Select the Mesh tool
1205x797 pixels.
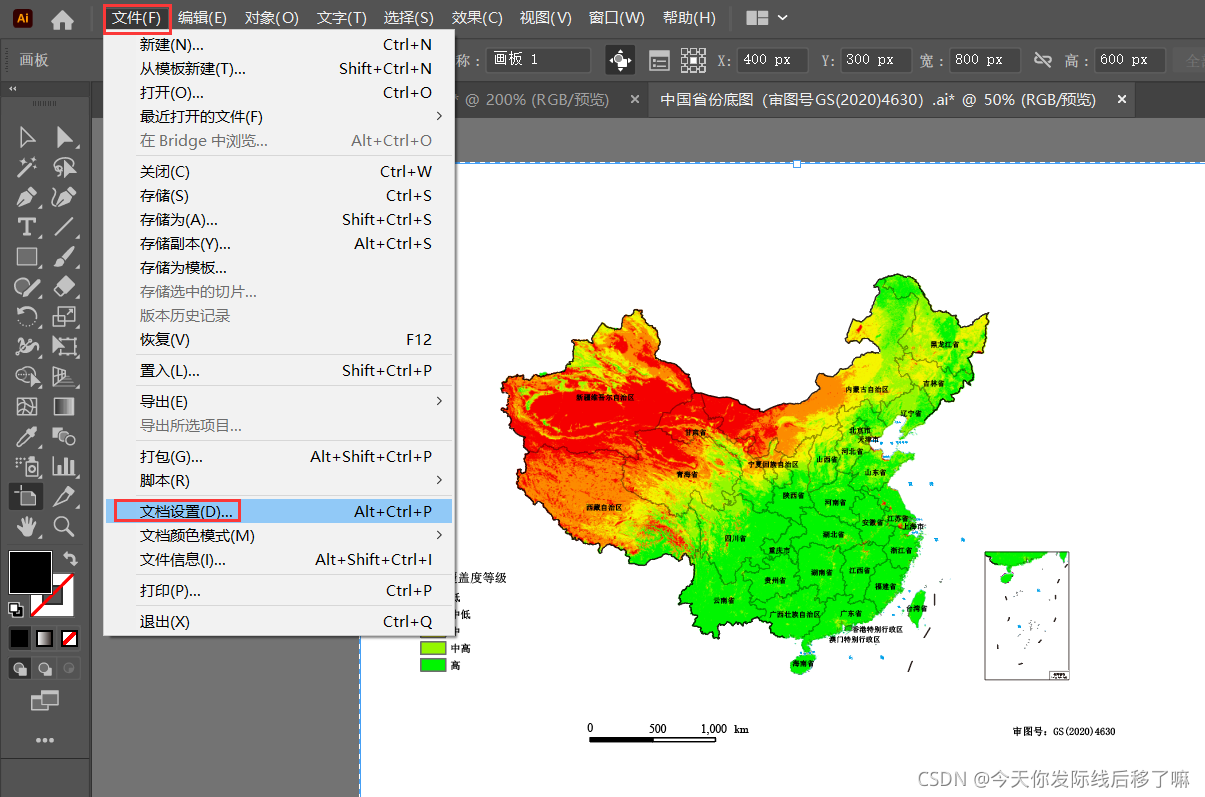pyautogui.click(x=27, y=407)
